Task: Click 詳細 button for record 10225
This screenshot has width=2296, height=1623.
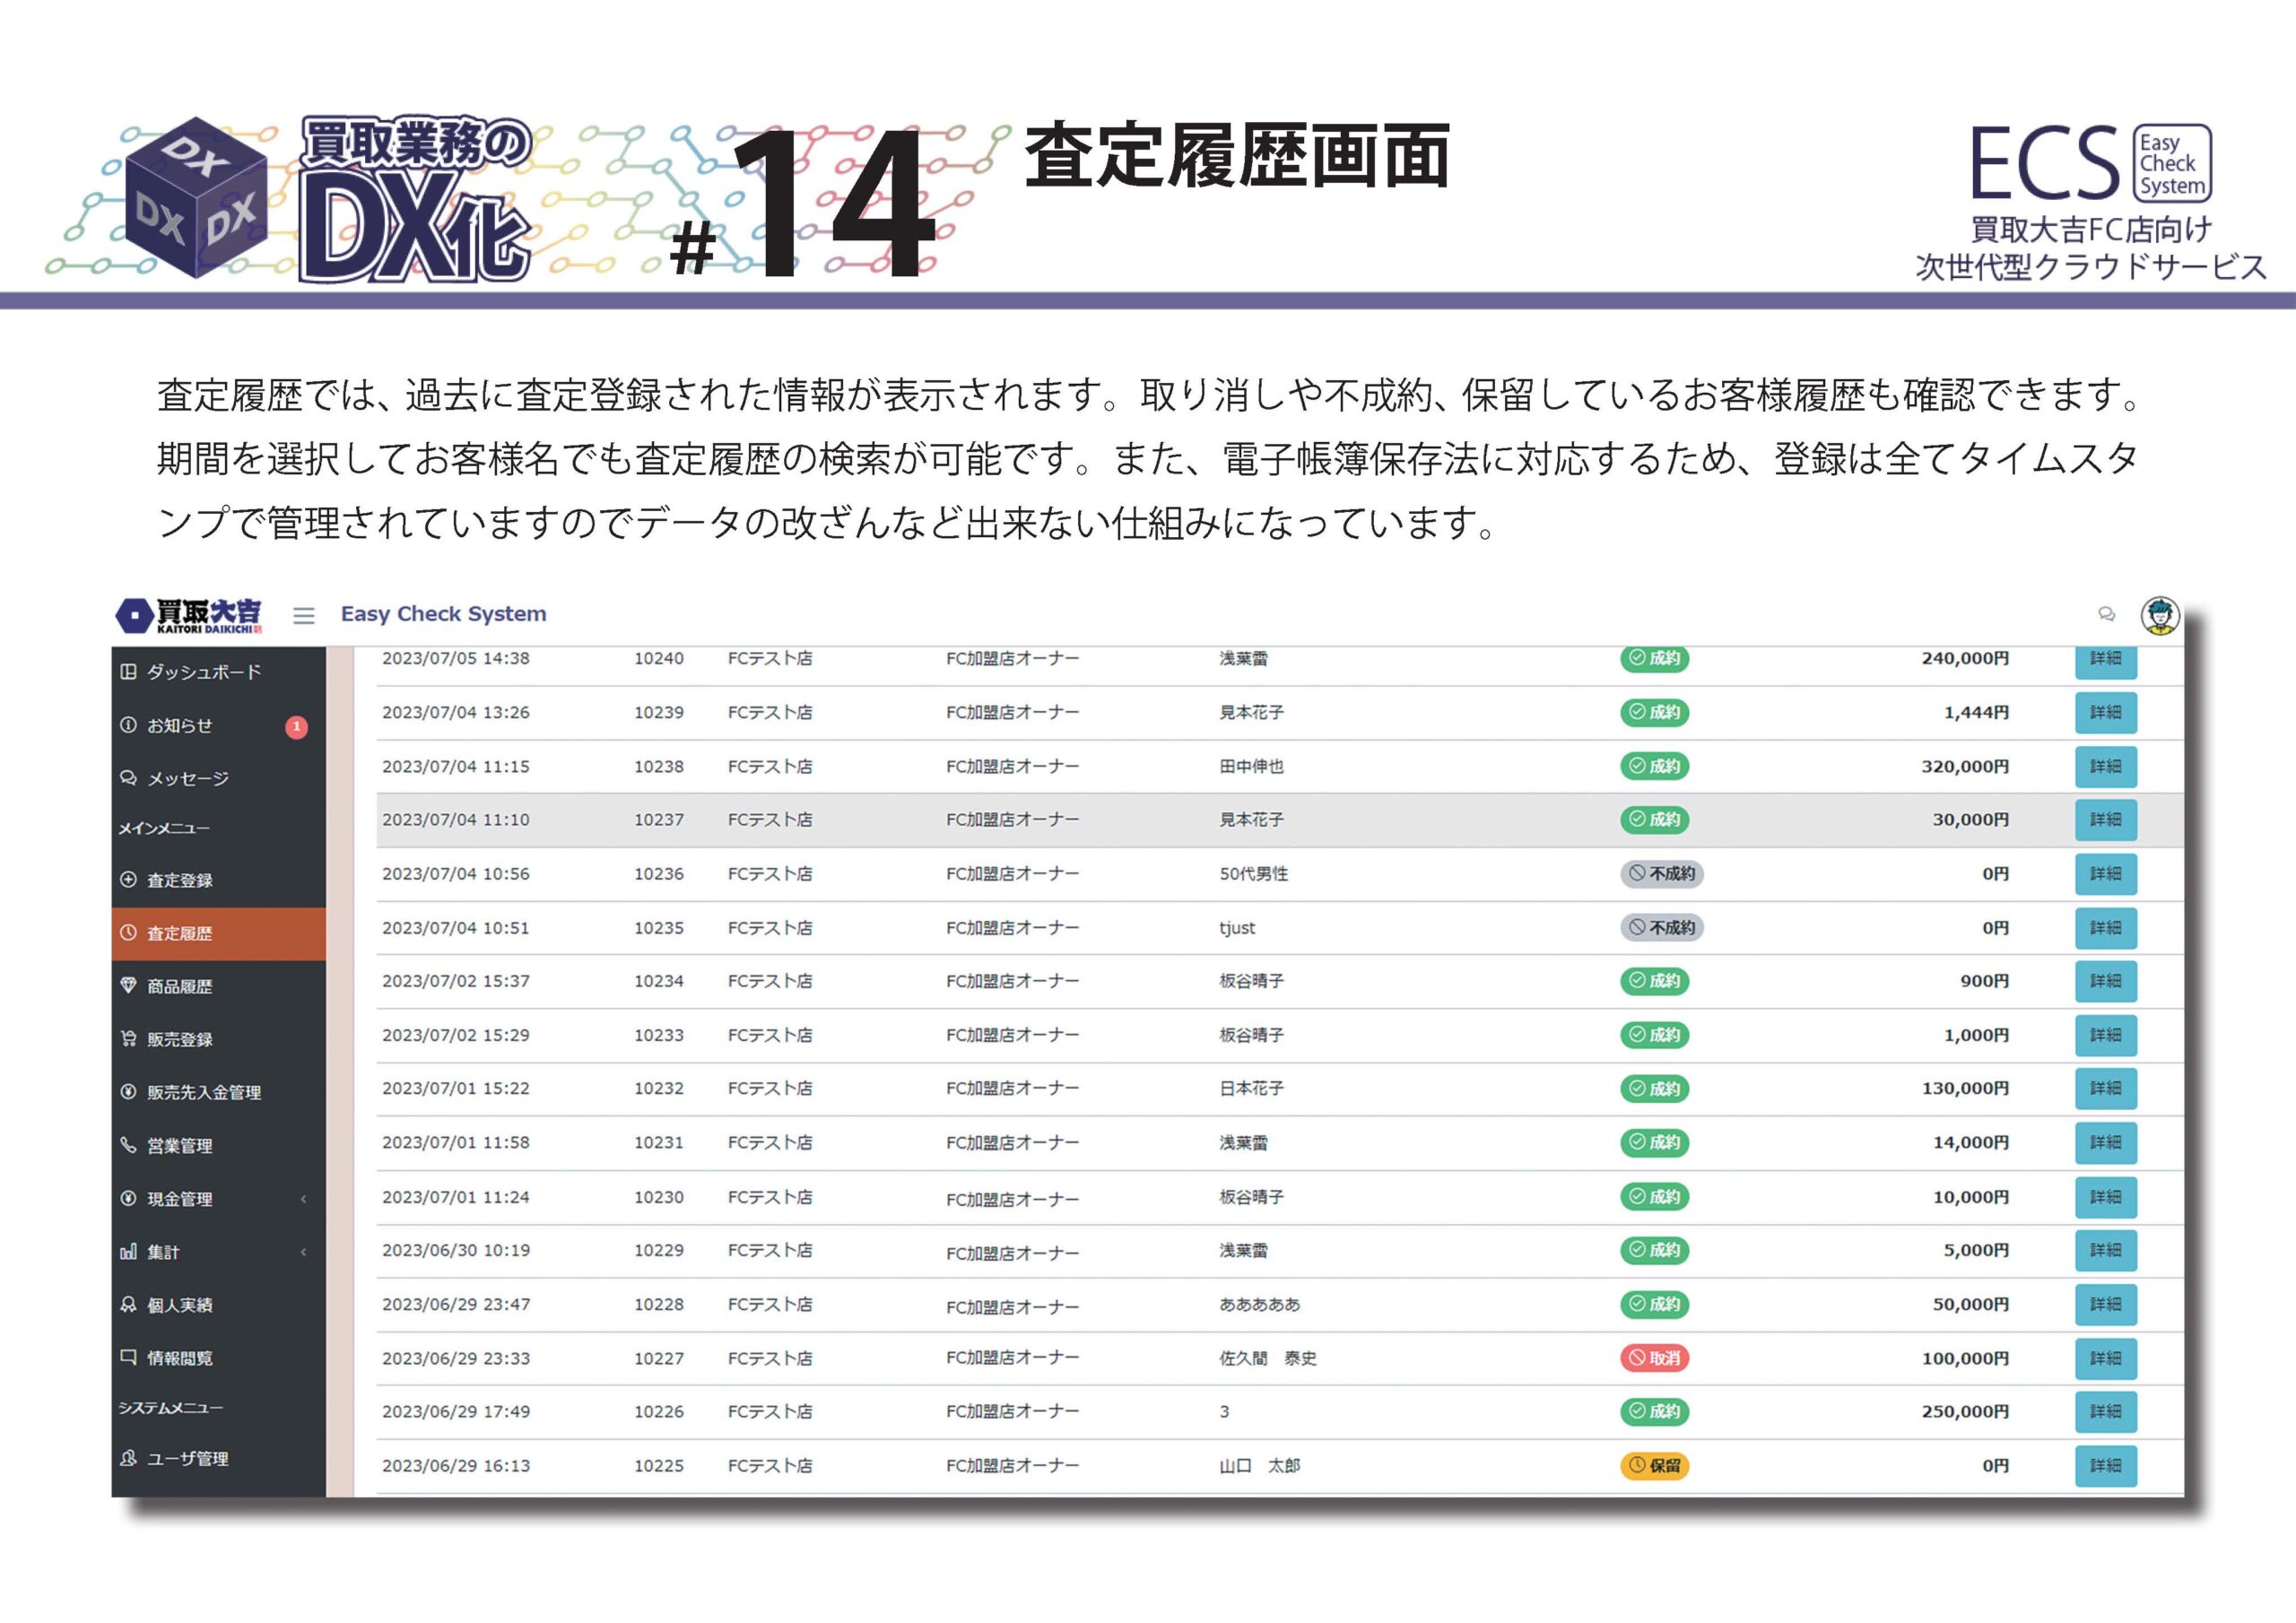Action: pos(2105,1466)
